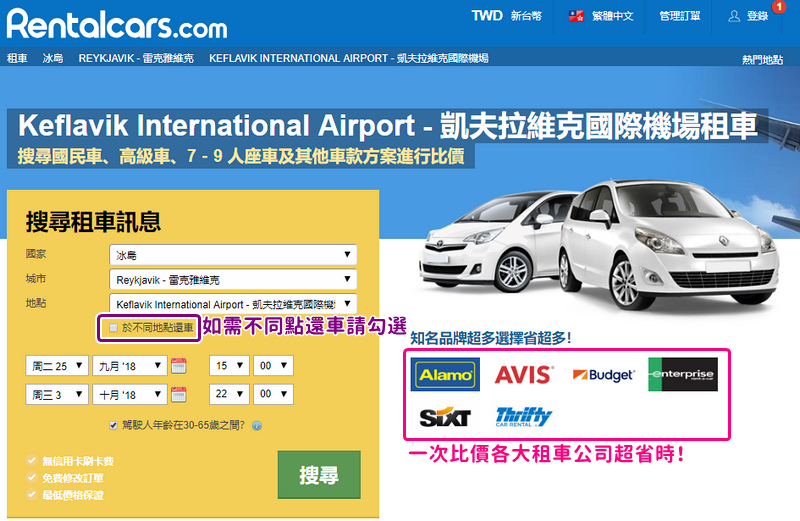Click the AVIS brand logo
Viewport: 800px width, 521px height.
click(x=524, y=375)
